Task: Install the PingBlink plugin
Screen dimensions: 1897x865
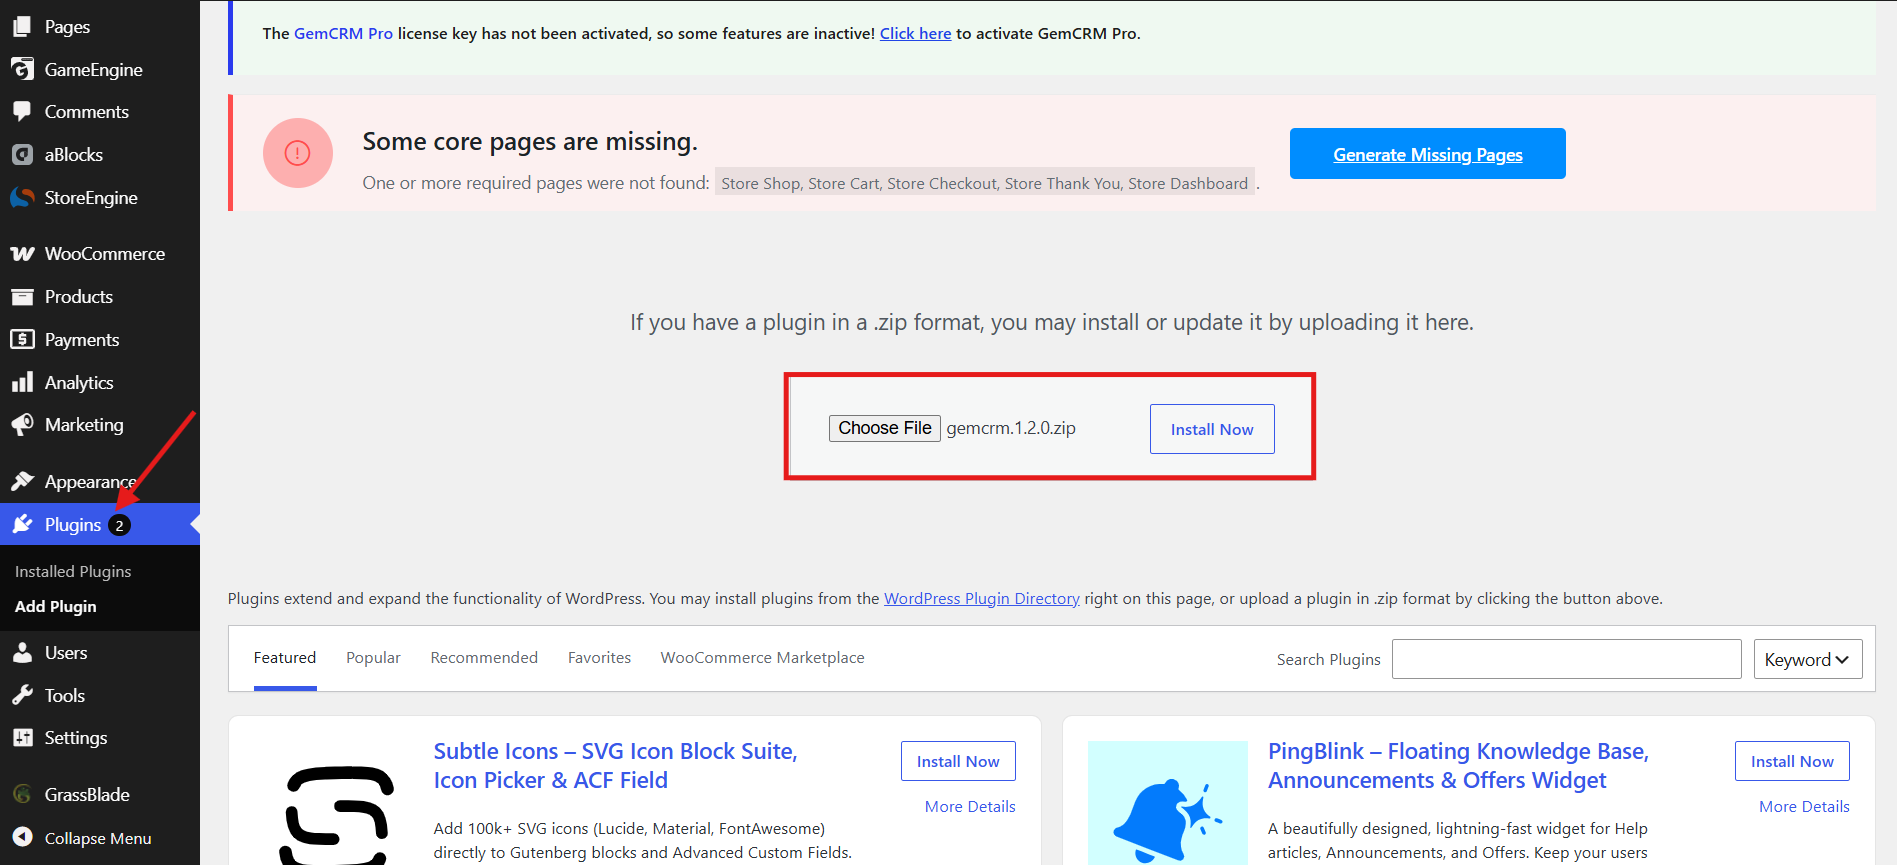Action: tap(1792, 761)
